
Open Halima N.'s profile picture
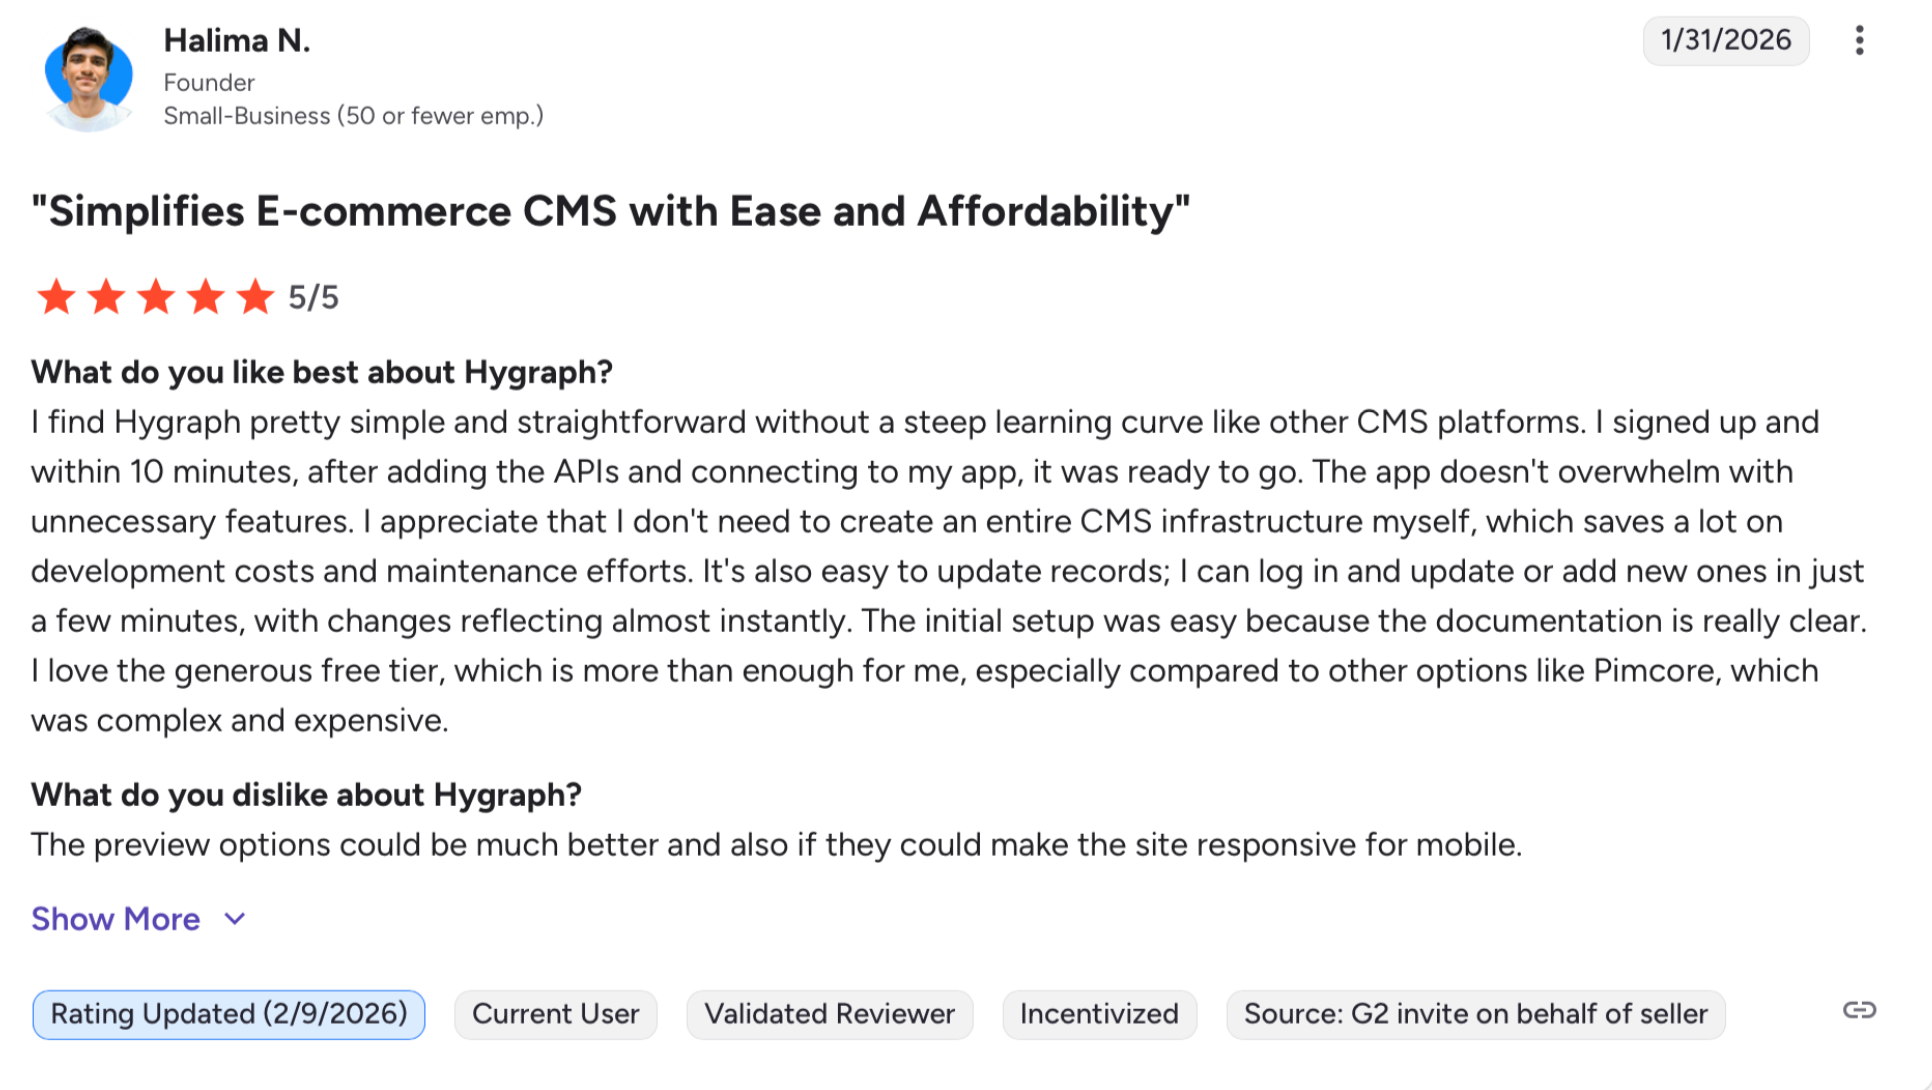[88, 78]
